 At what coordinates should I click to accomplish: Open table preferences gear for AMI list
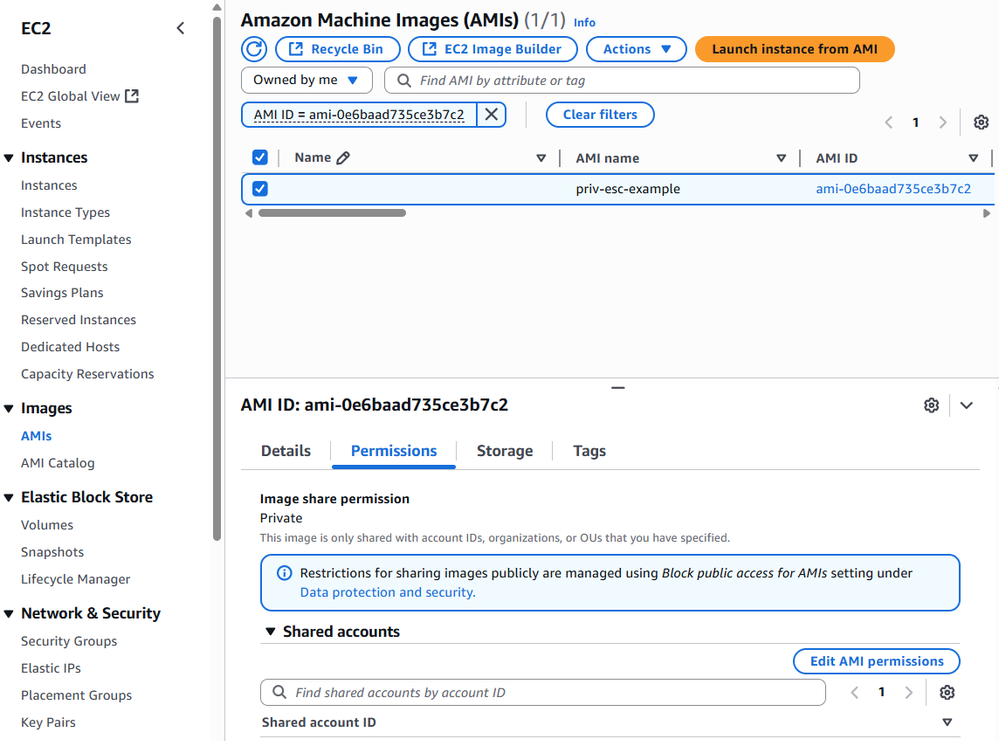pyautogui.click(x=981, y=122)
